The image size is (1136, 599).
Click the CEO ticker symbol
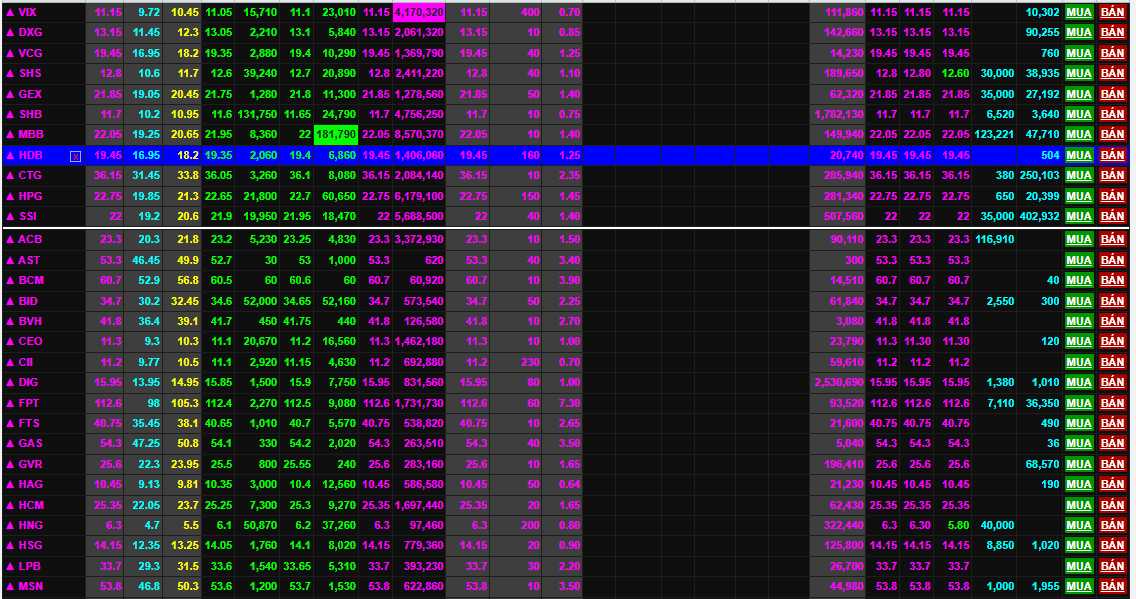pyautogui.click(x=30, y=342)
